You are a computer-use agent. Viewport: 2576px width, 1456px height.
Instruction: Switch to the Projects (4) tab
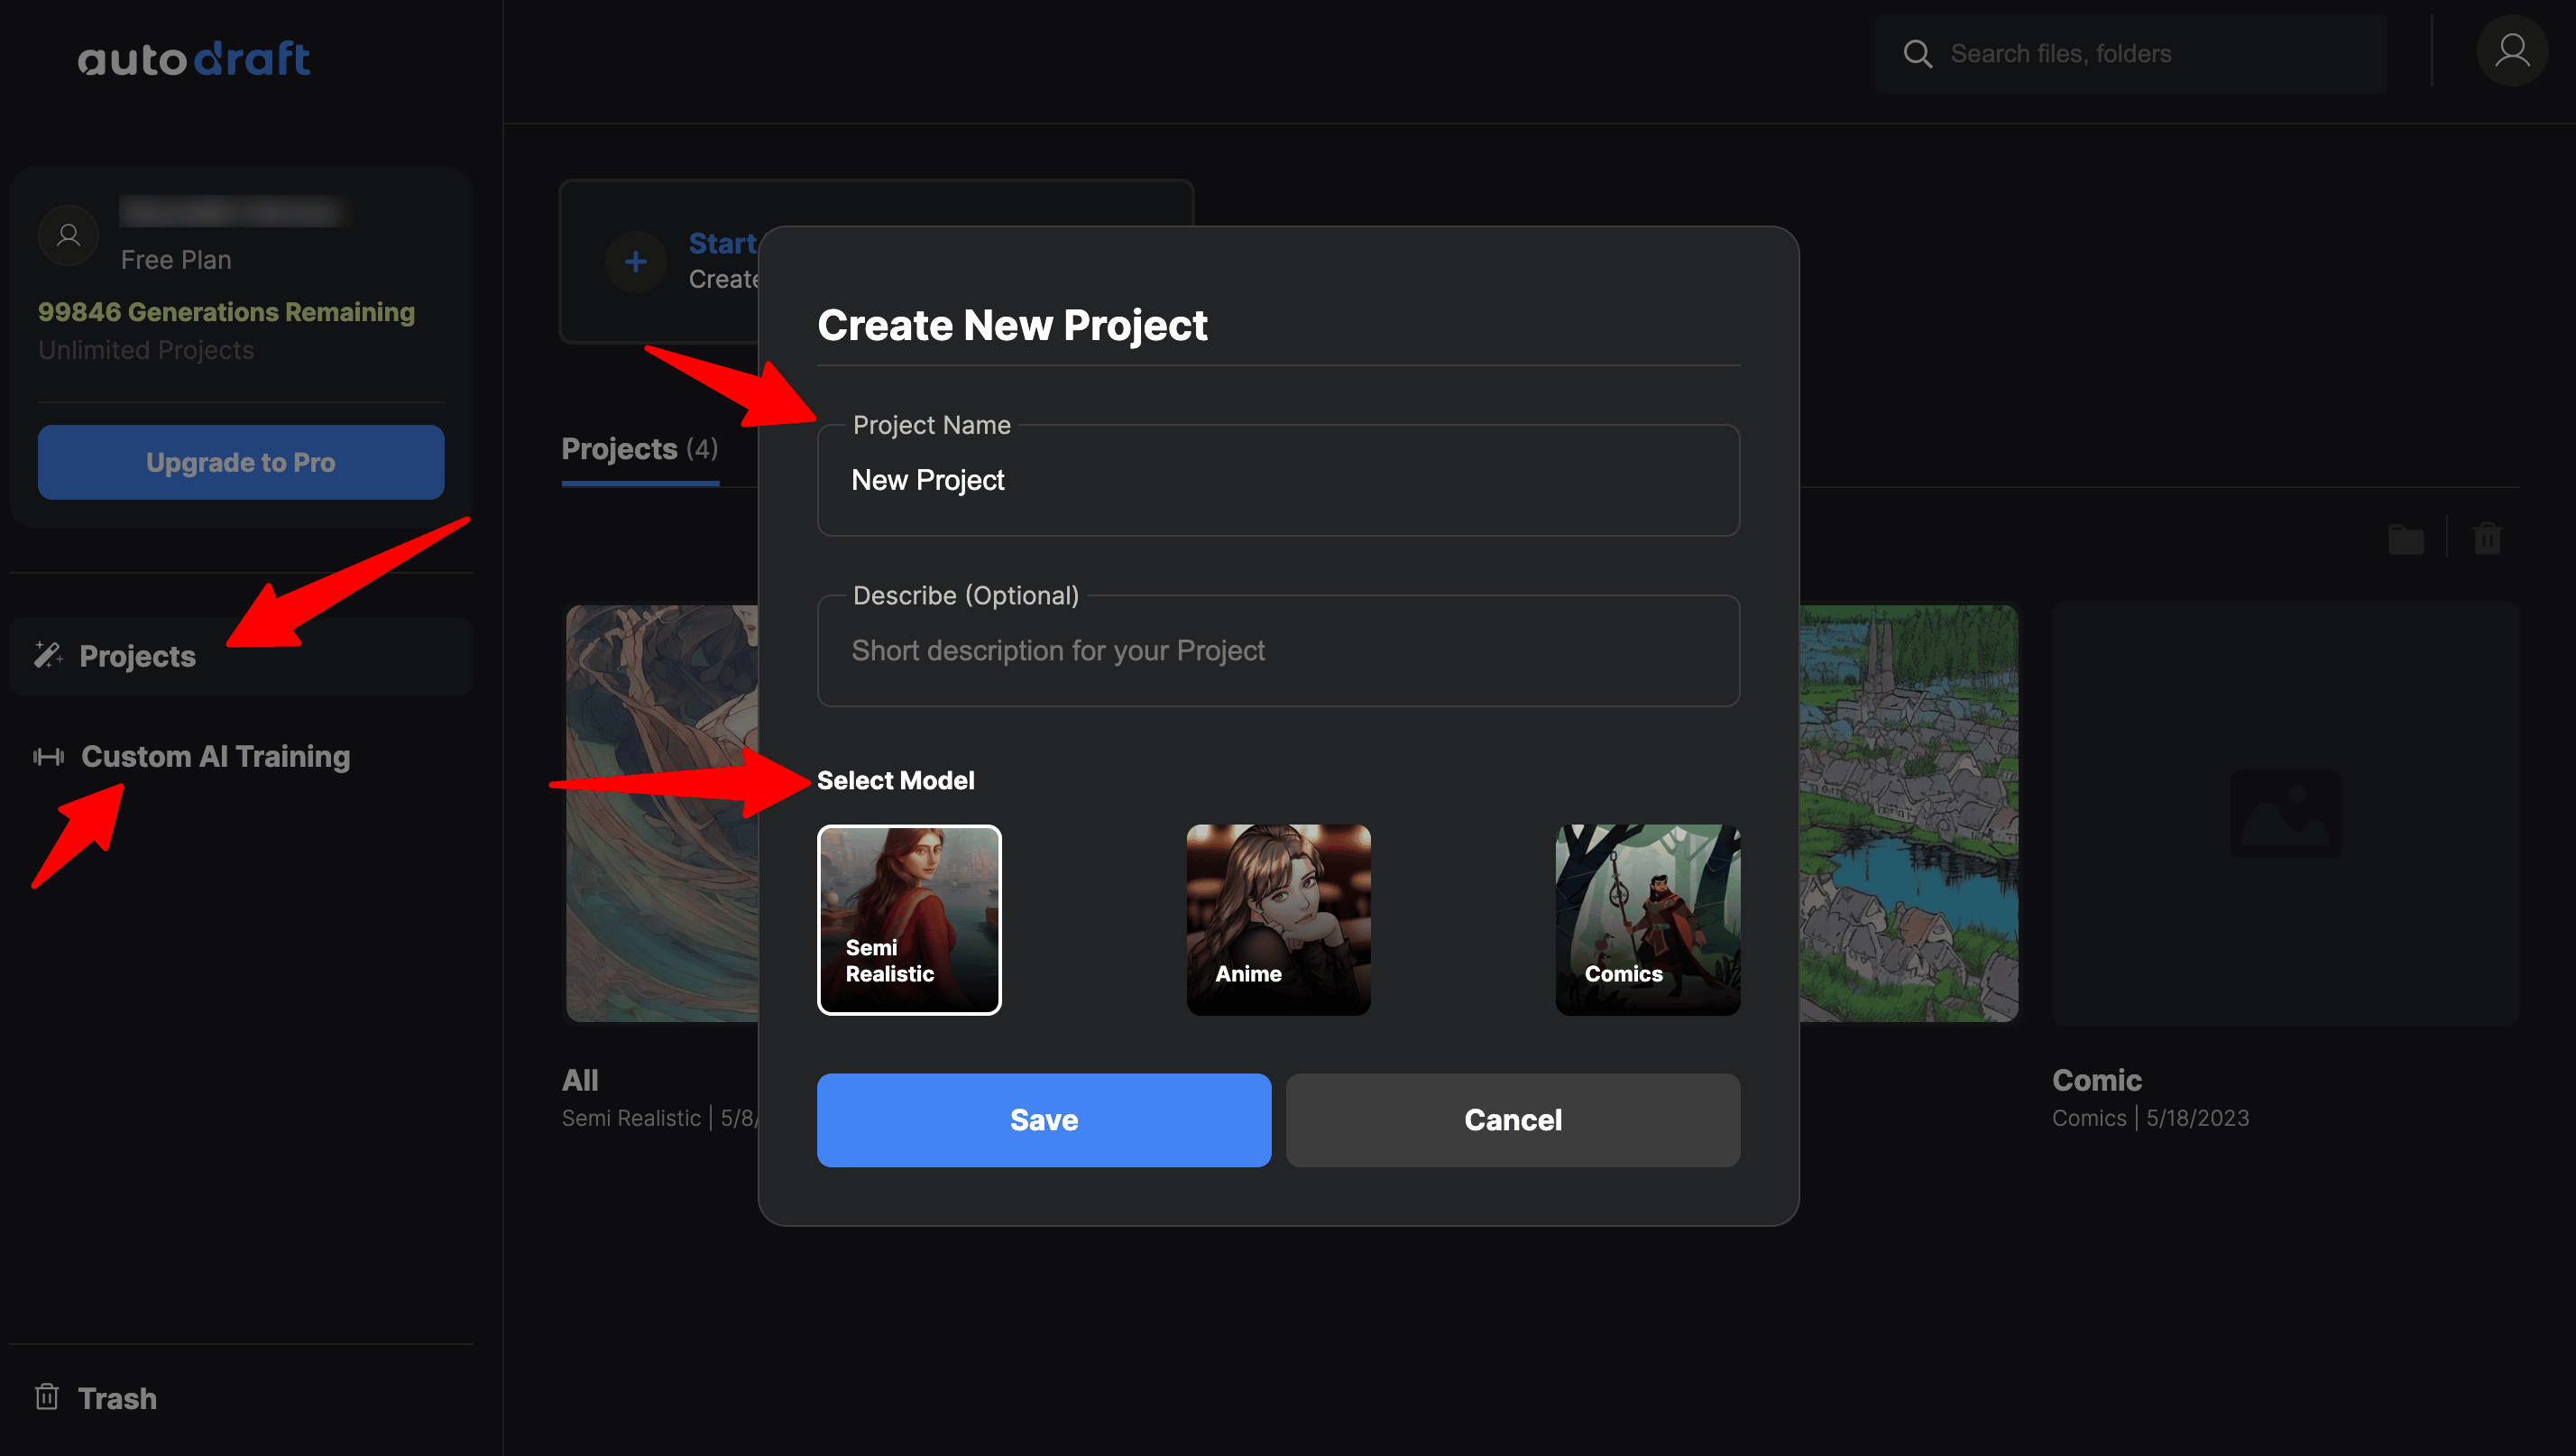tap(639, 449)
